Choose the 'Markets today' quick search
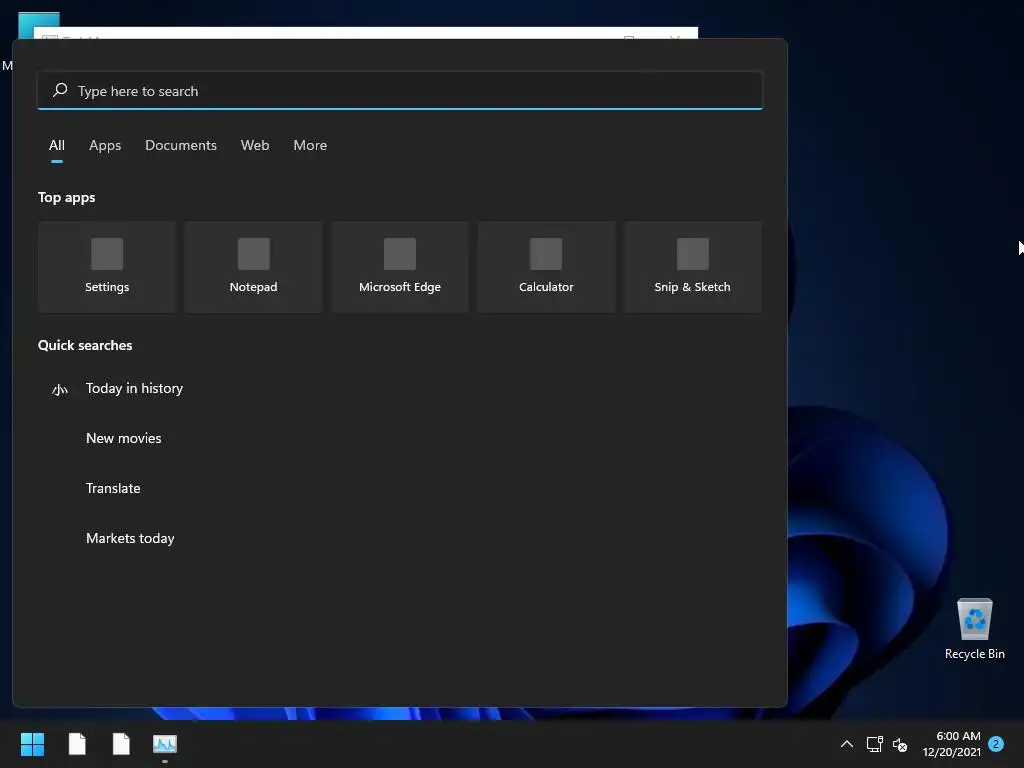 coord(130,539)
